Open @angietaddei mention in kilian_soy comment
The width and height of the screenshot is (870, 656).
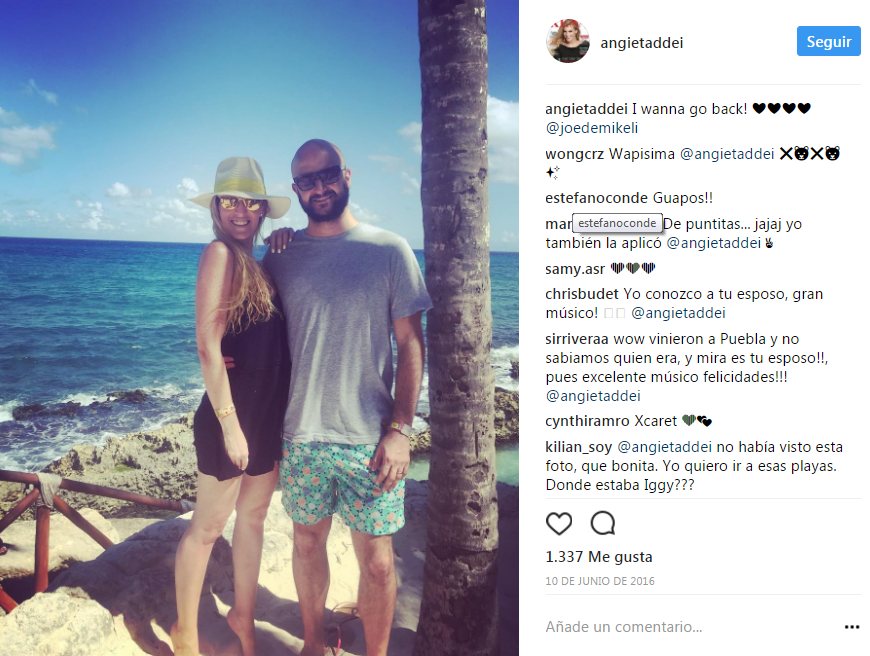664,447
